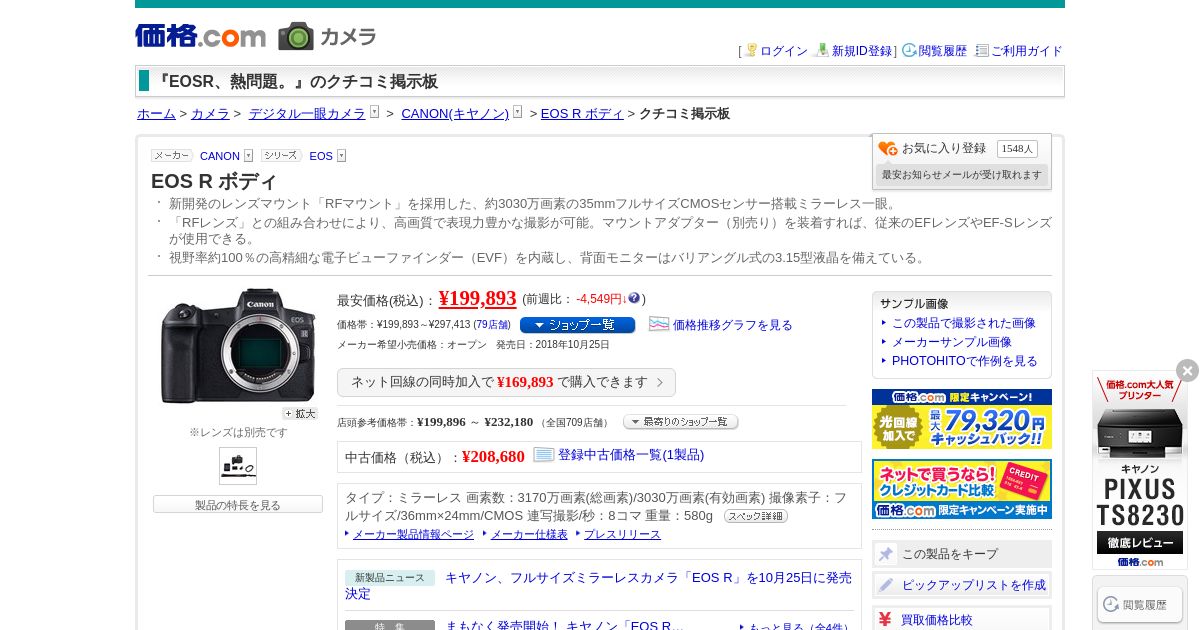Click the ログイン link
Image resolution: width=1200 pixels, height=630 pixels.
click(x=784, y=51)
